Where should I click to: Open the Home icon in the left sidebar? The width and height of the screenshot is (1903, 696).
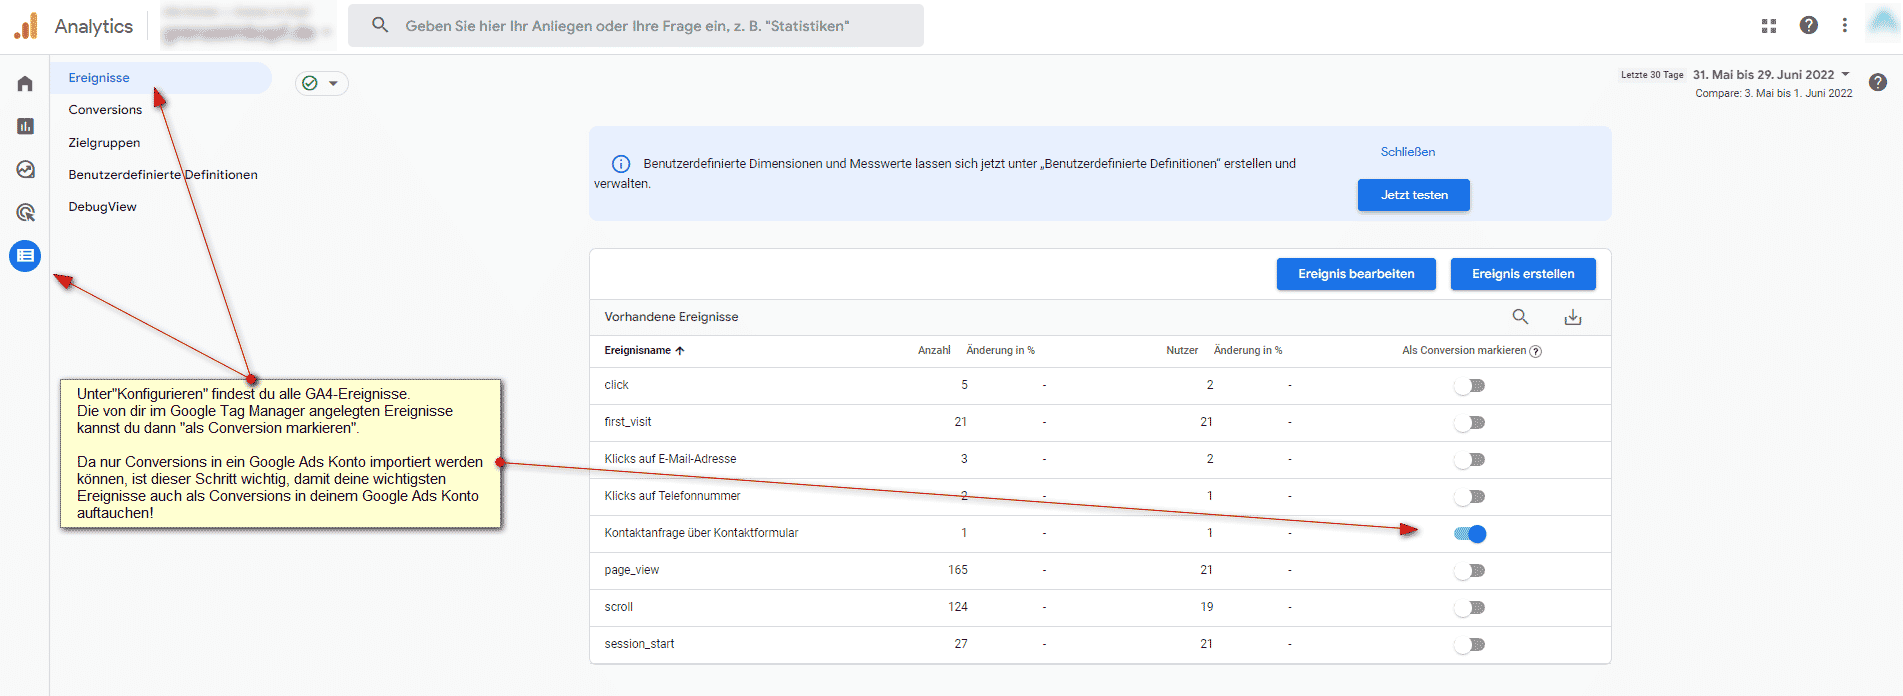(25, 84)
